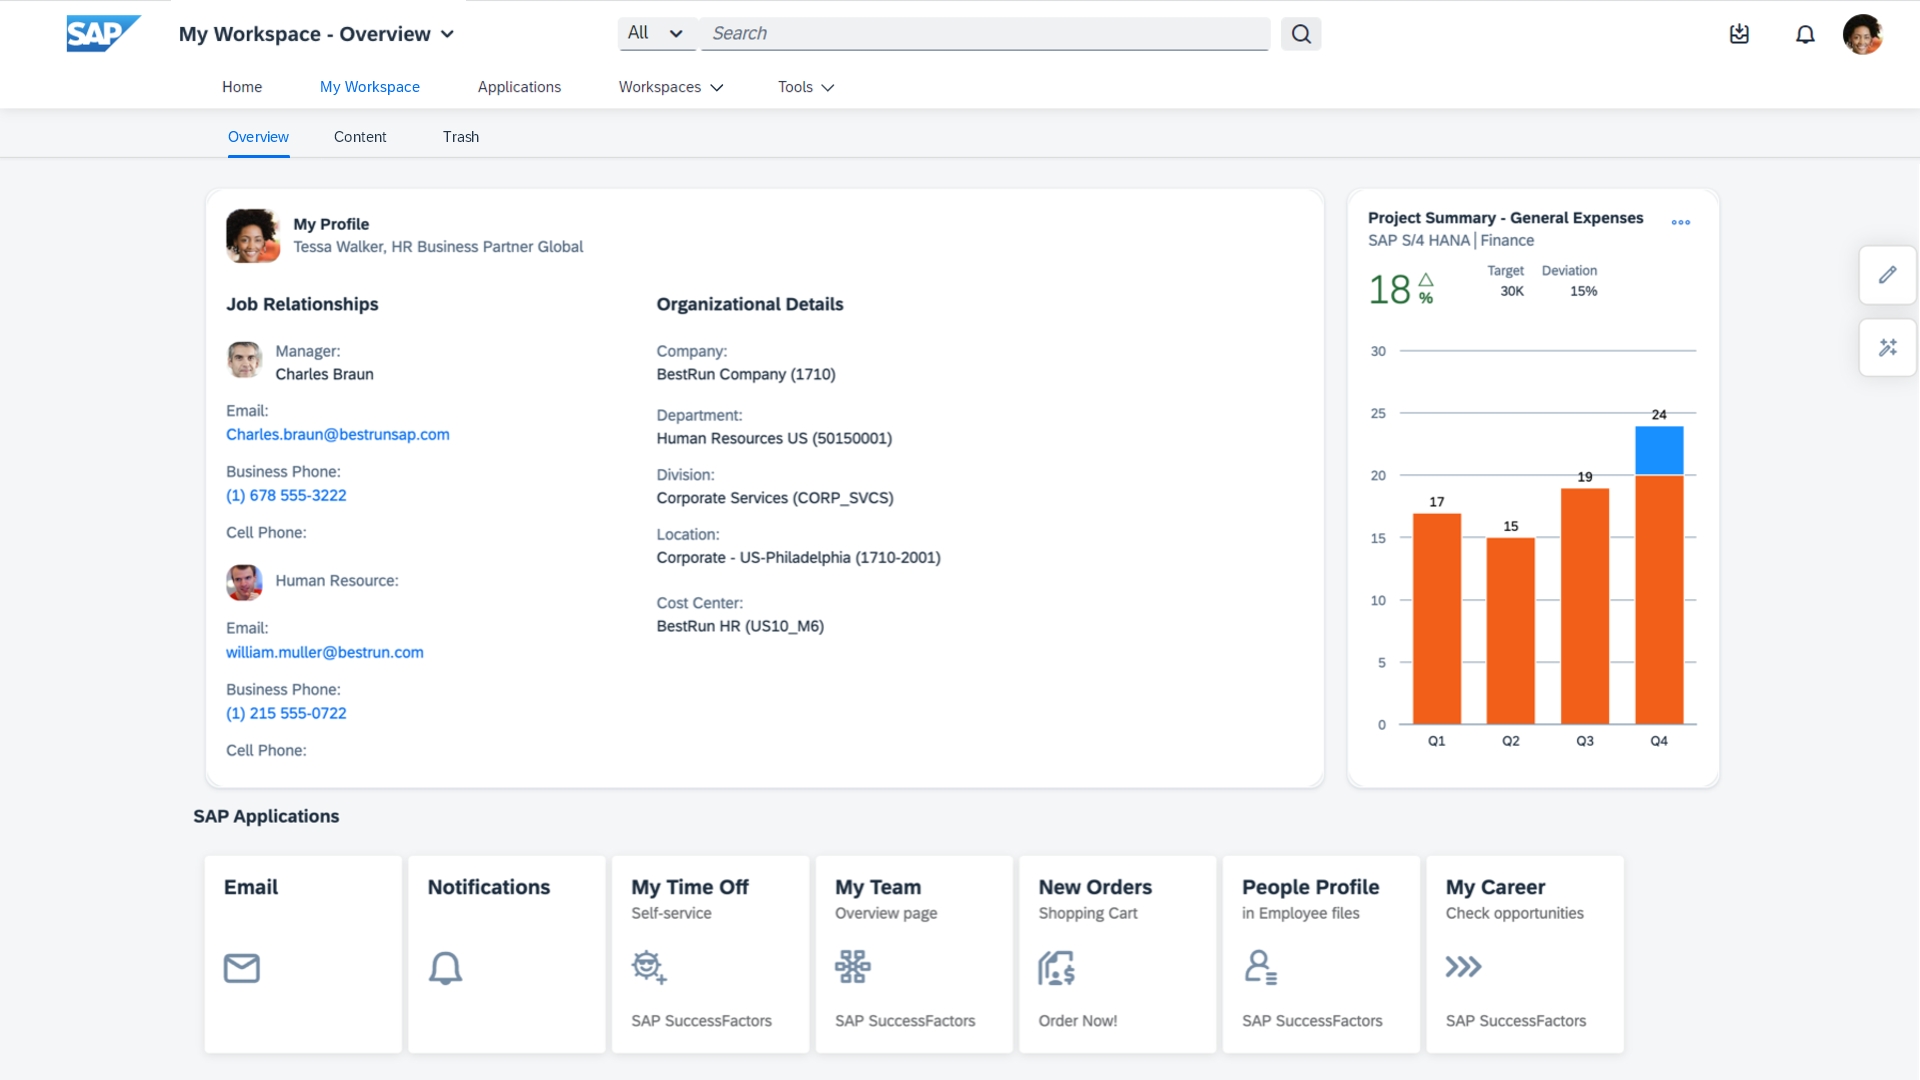Expand the Tools menu
Viewport: 1920px width, 1080px height.
pyautogui.click(x=805, y=87)
